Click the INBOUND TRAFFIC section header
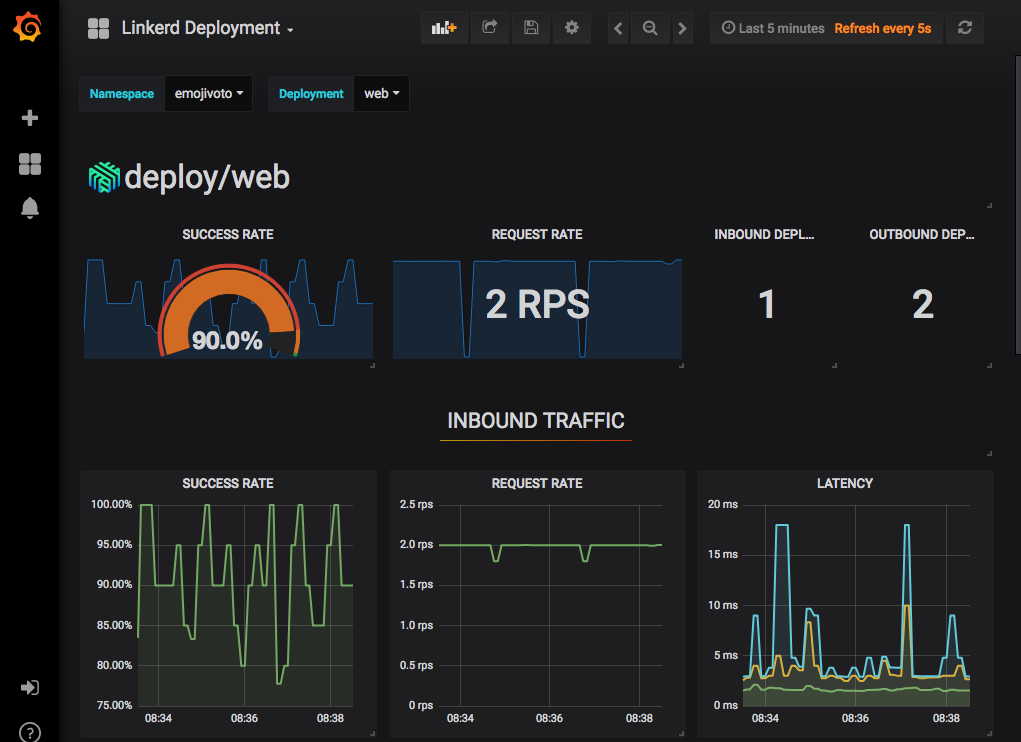Image resolution: width=1021 pixels, height=742 pixels. 535,421
